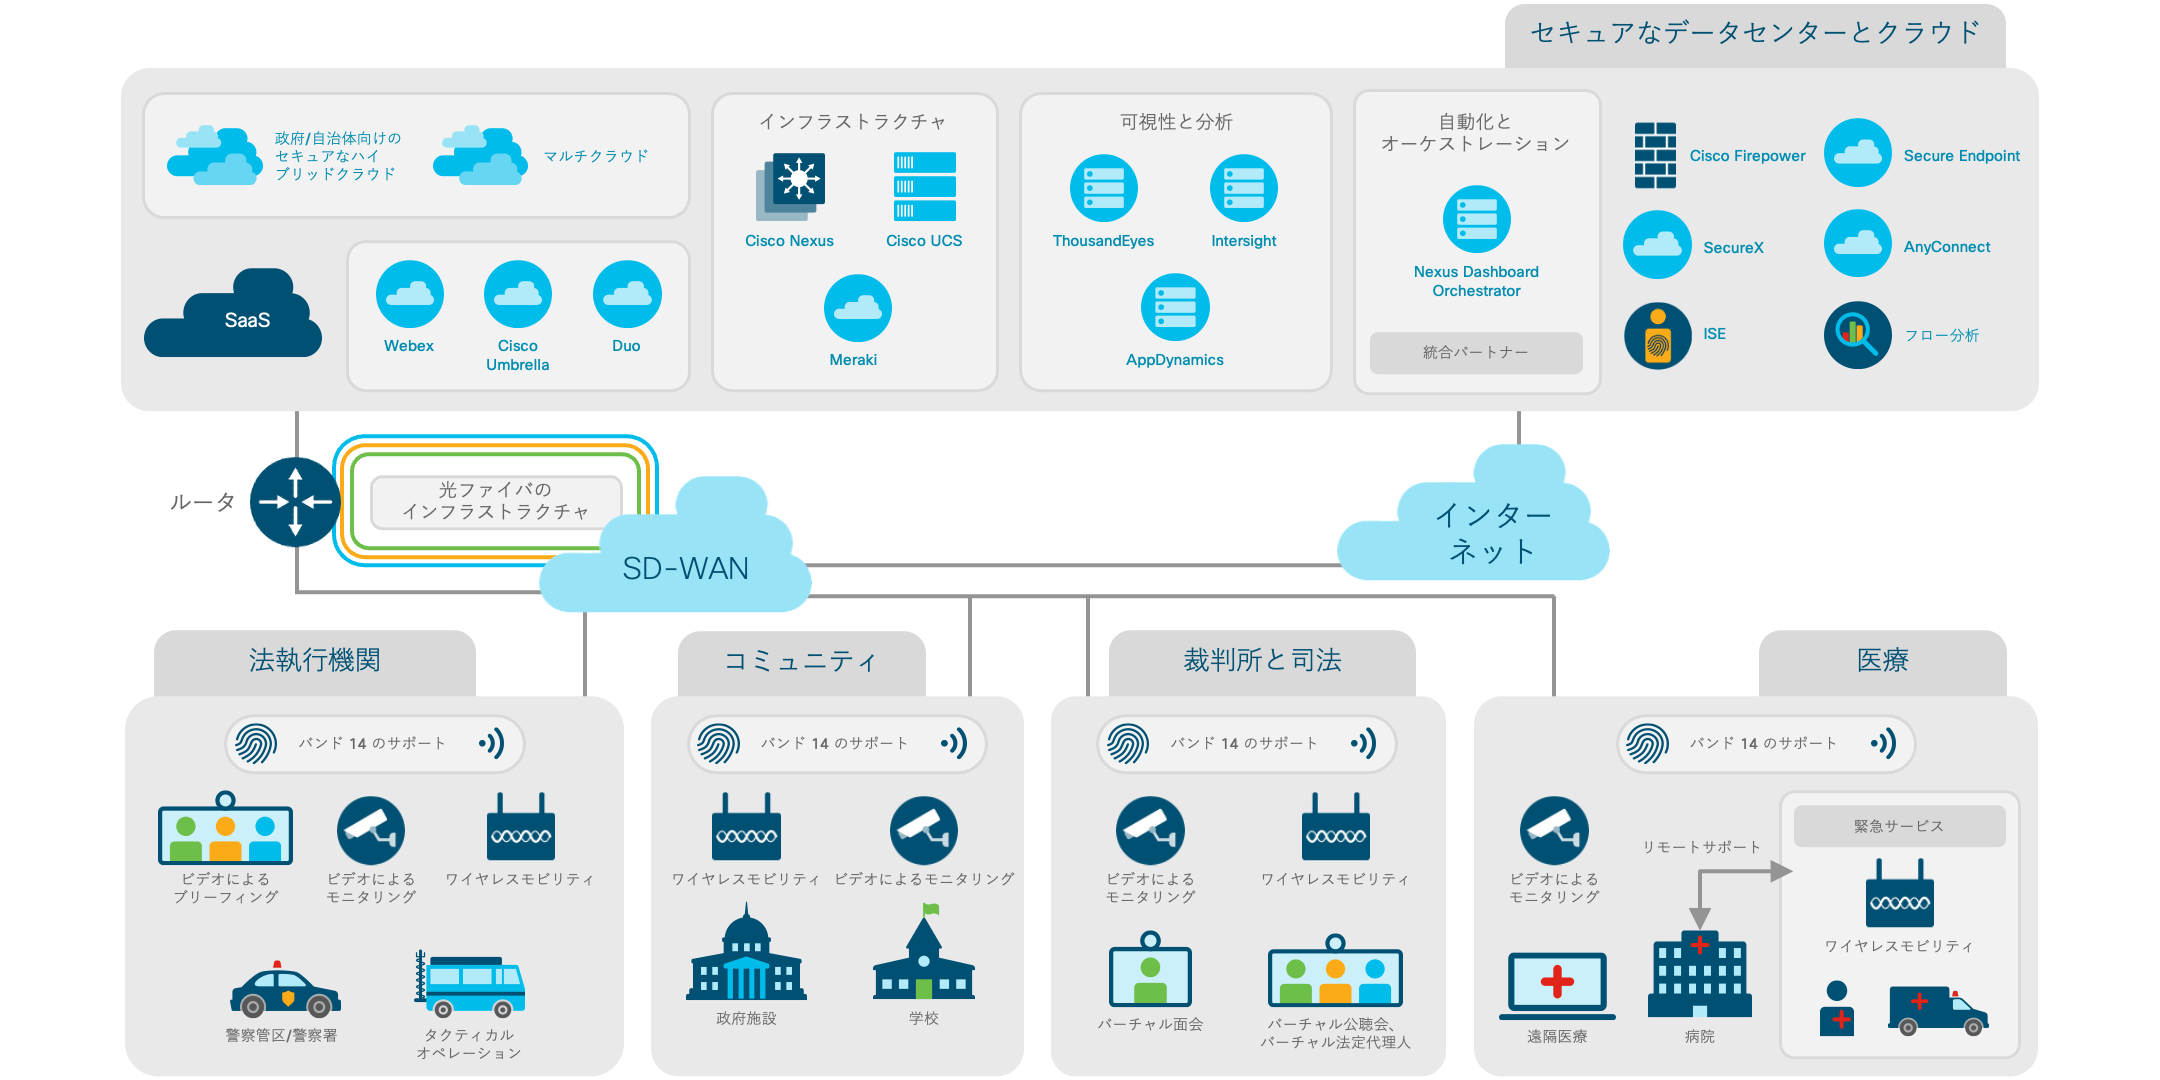Click the 警察管区/警察署 police car icon
The width and height of the screenshot is (2160, 1080).
tap(285, 990)
